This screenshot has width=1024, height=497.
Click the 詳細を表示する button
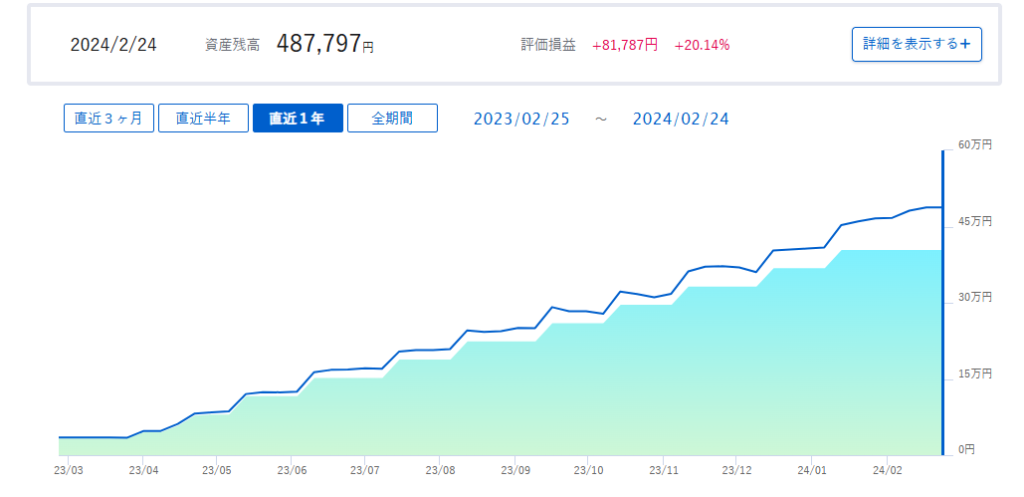(x=916, y=44)
